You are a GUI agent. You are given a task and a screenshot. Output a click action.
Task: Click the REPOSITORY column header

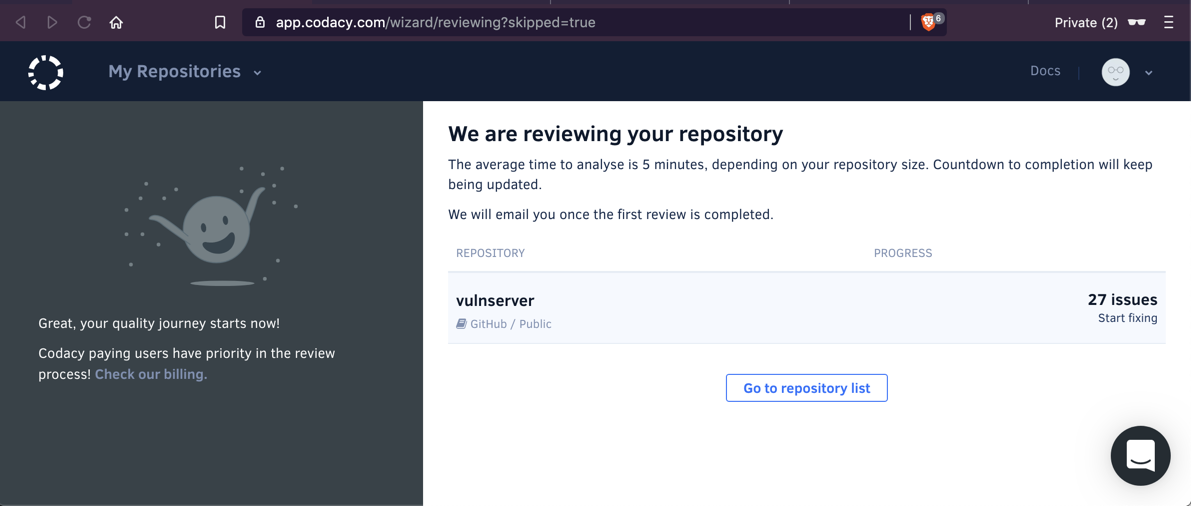coord(490,253)
